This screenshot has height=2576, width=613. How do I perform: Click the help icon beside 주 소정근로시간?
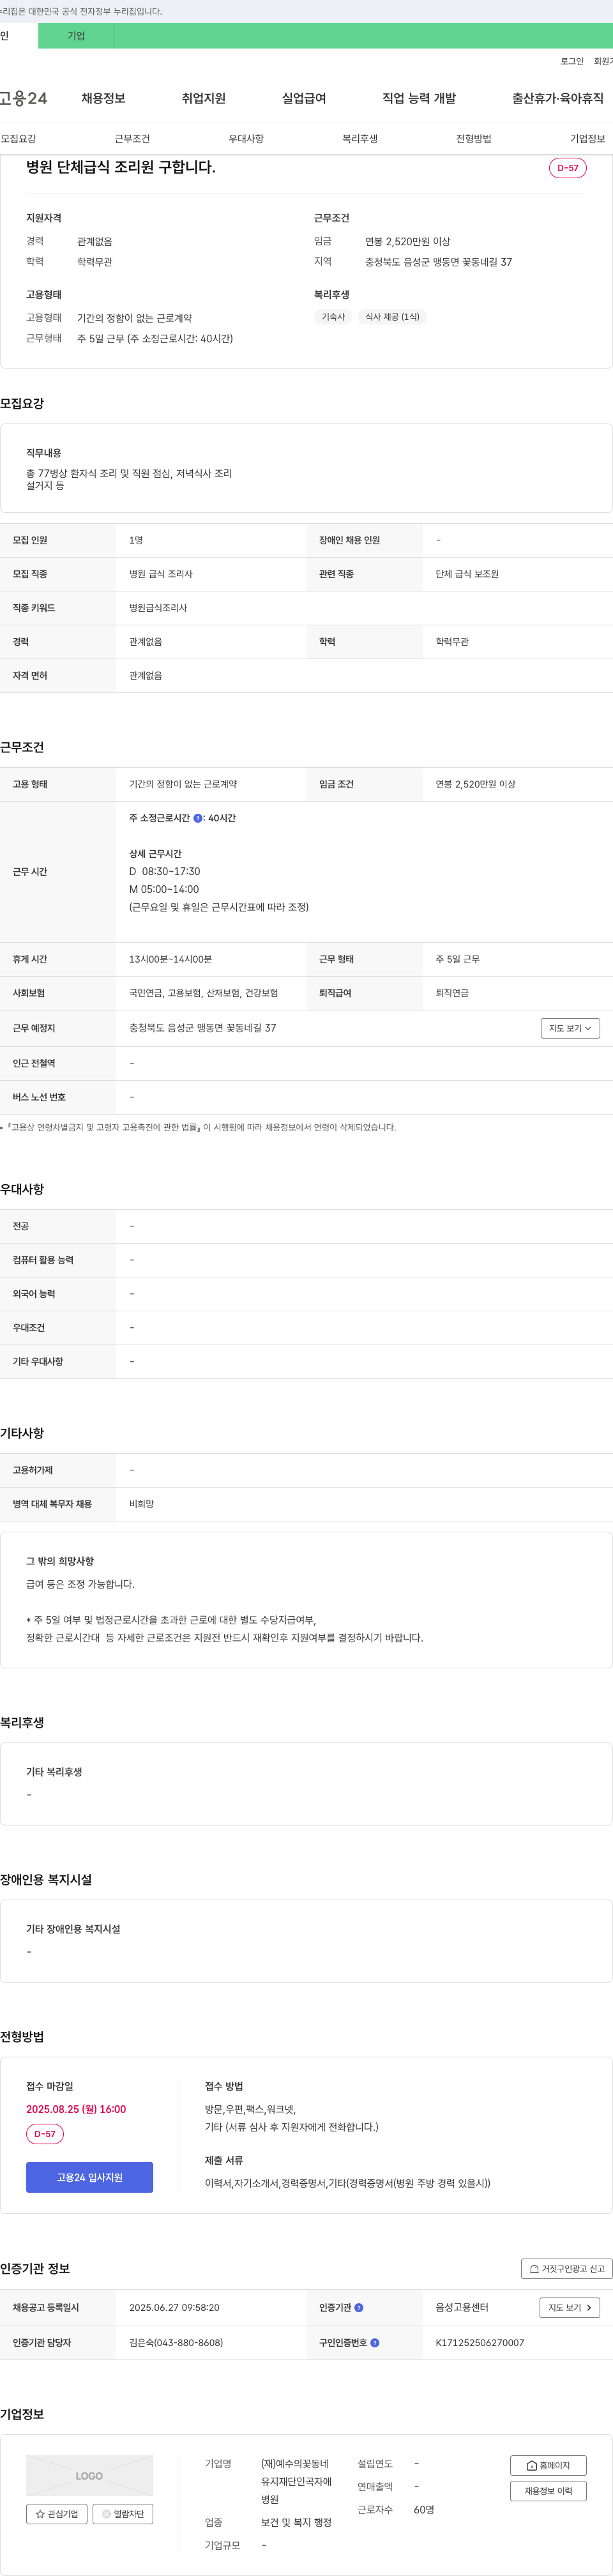pyautogui.click(x=198, y=818)
